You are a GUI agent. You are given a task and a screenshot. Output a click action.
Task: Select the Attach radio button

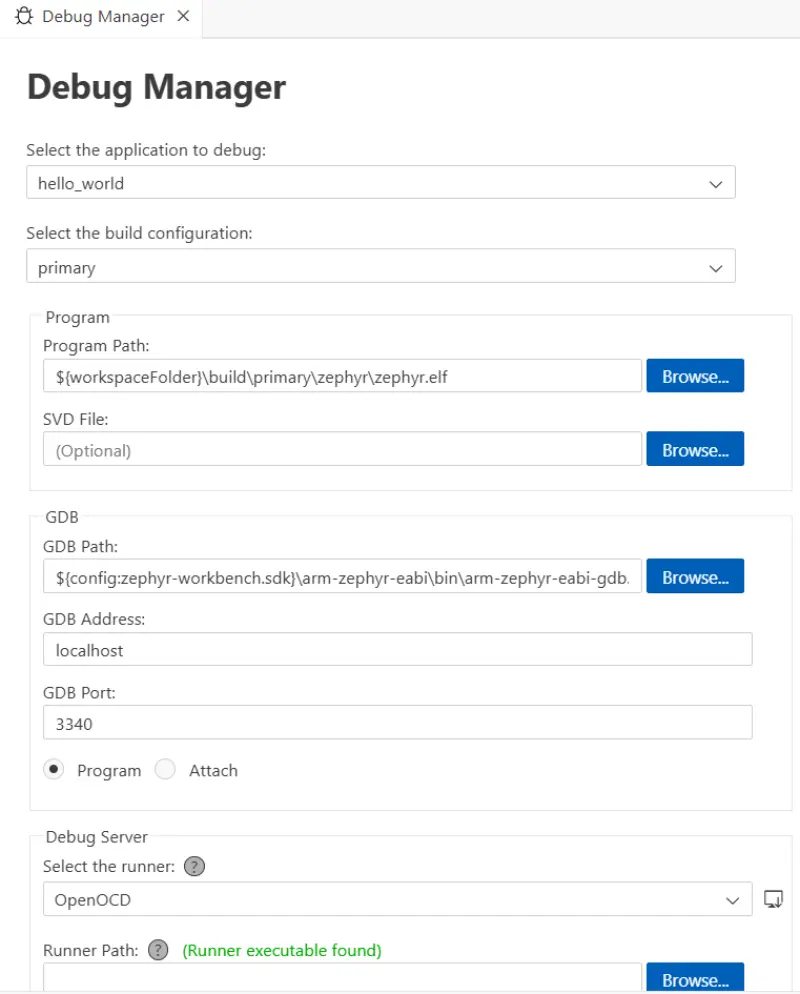pyautogui.click(x=166, y=769)
